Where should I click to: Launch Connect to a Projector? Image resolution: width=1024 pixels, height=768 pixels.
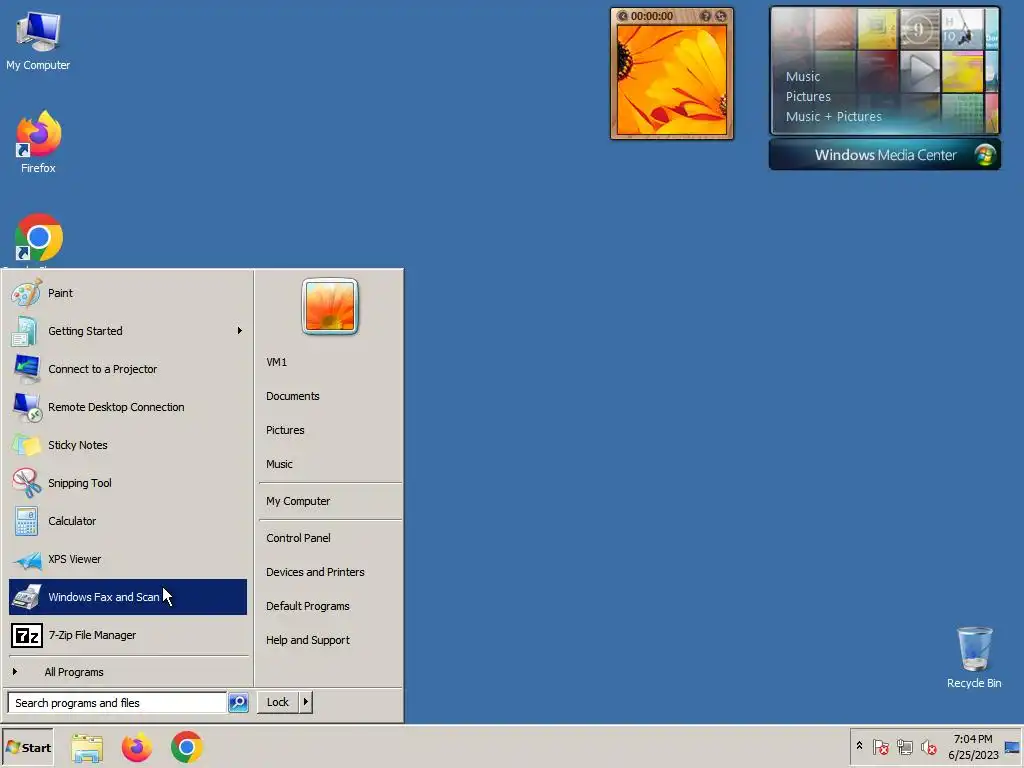tap(128, 369)
